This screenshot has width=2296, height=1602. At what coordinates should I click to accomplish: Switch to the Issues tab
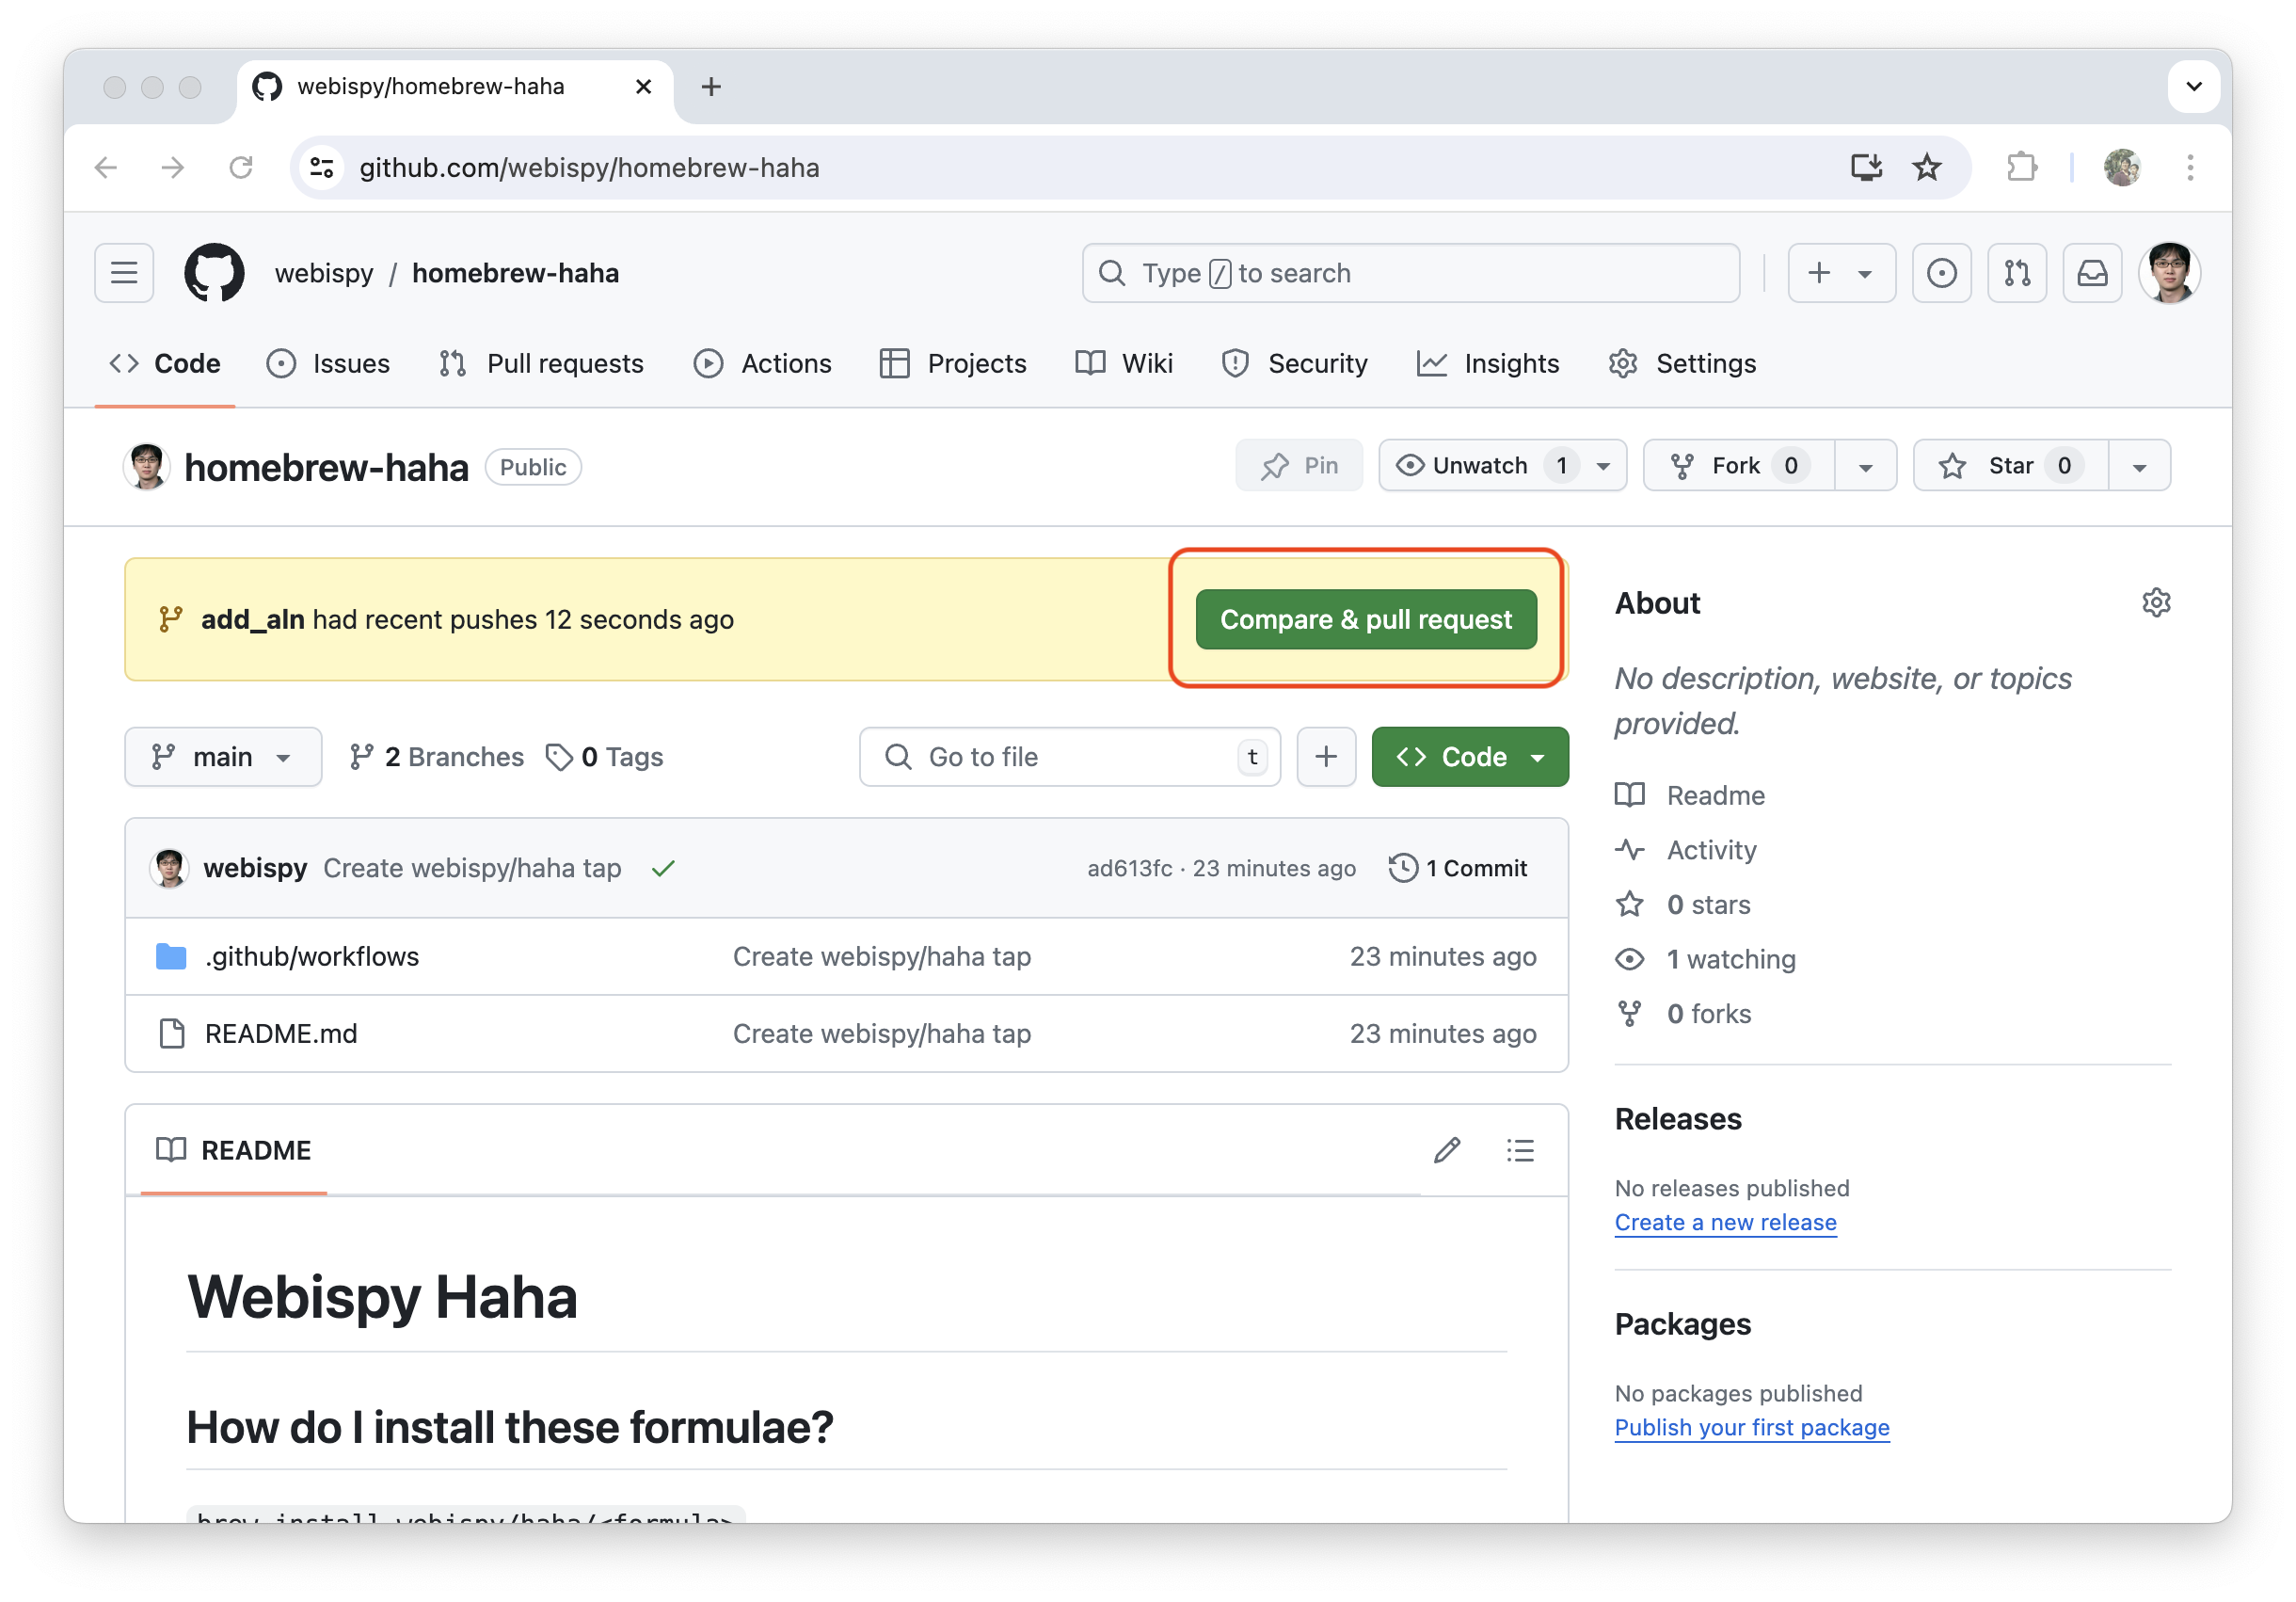tap(328, 364)
